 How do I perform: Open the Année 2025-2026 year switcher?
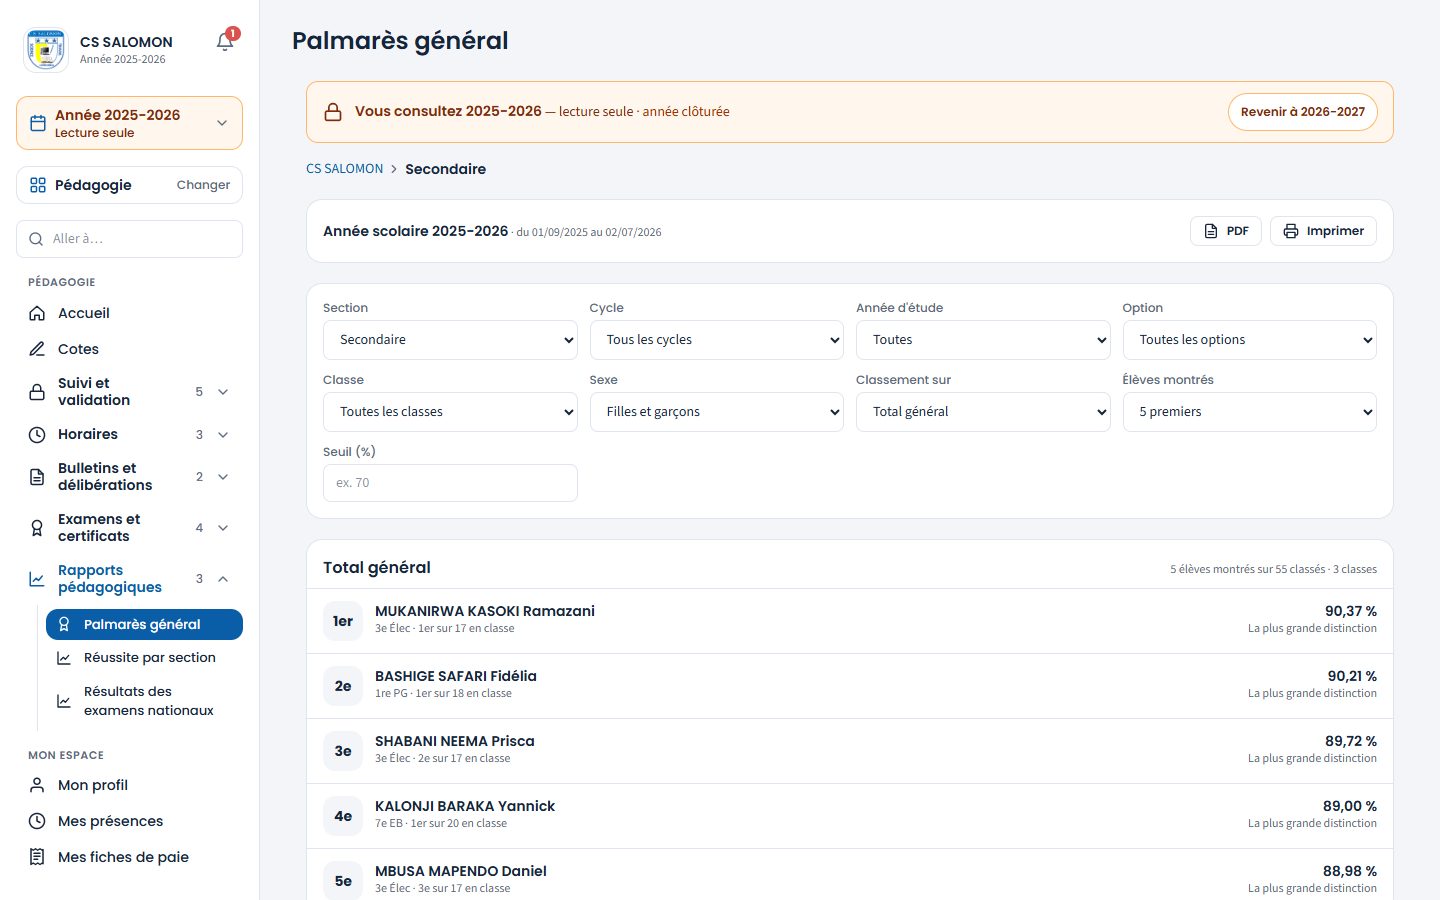pyautogui.click(x=129, y=123)
